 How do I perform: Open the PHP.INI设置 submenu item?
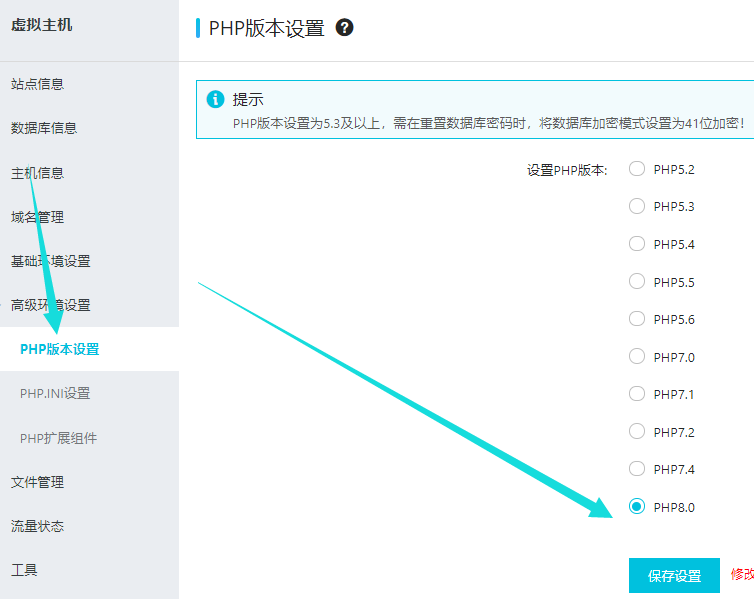[55, 393]
